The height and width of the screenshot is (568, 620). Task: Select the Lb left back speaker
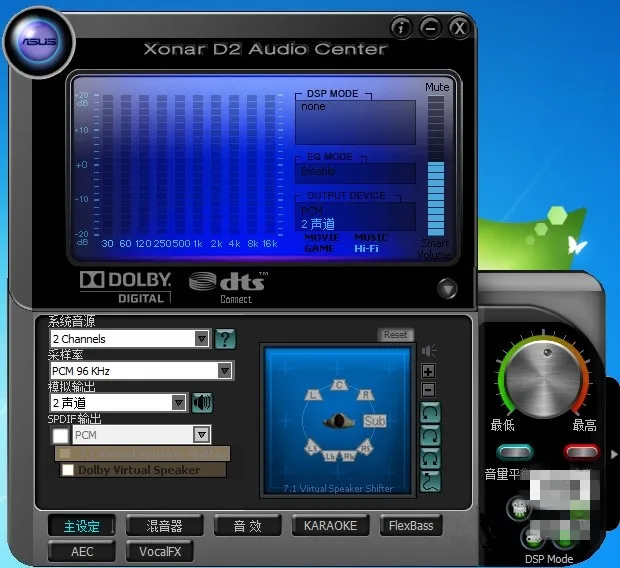(x=330, y=456)
